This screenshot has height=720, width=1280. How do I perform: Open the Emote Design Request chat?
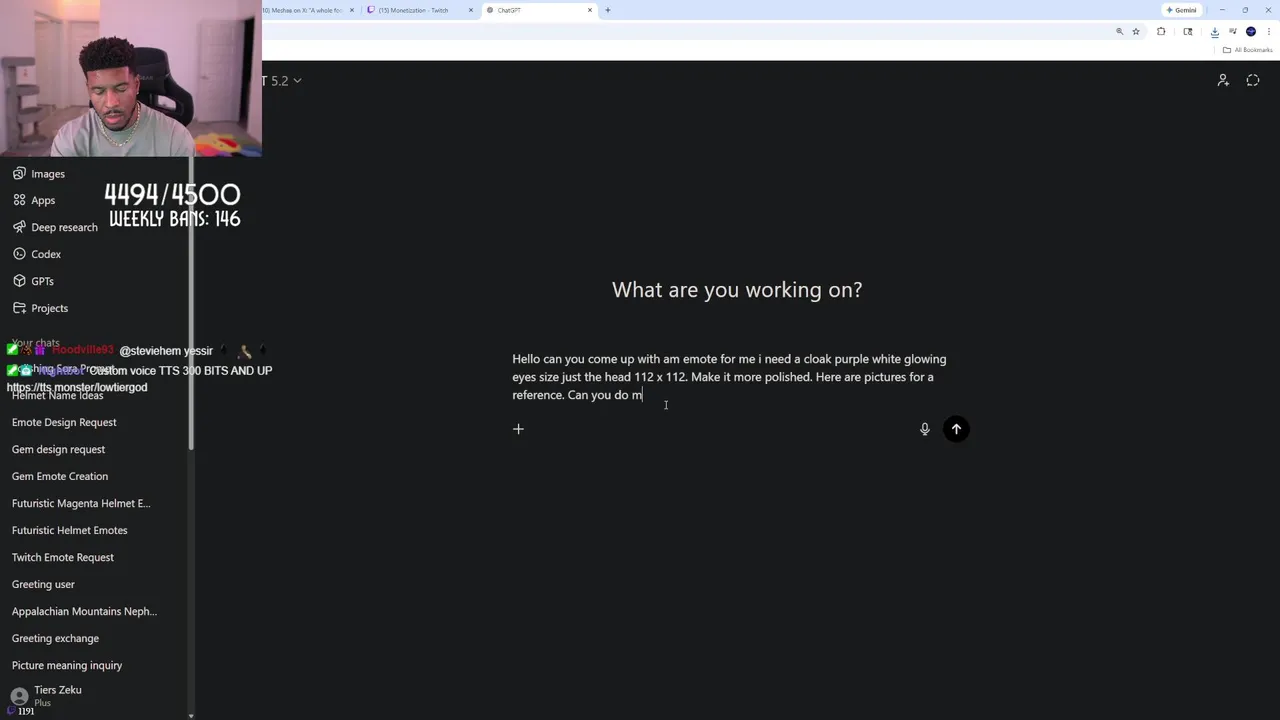(64, 422)
